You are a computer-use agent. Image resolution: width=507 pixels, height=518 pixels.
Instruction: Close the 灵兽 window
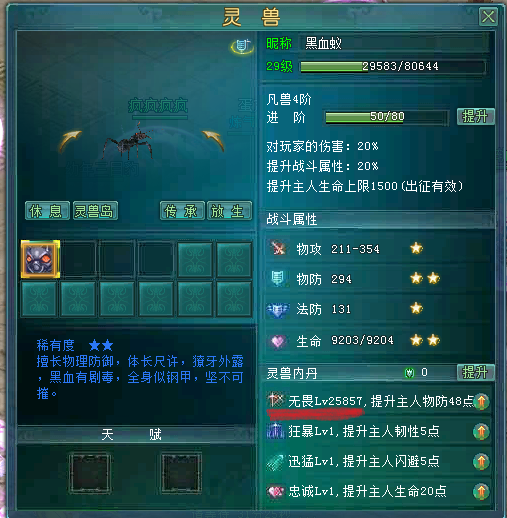[488, 17]
